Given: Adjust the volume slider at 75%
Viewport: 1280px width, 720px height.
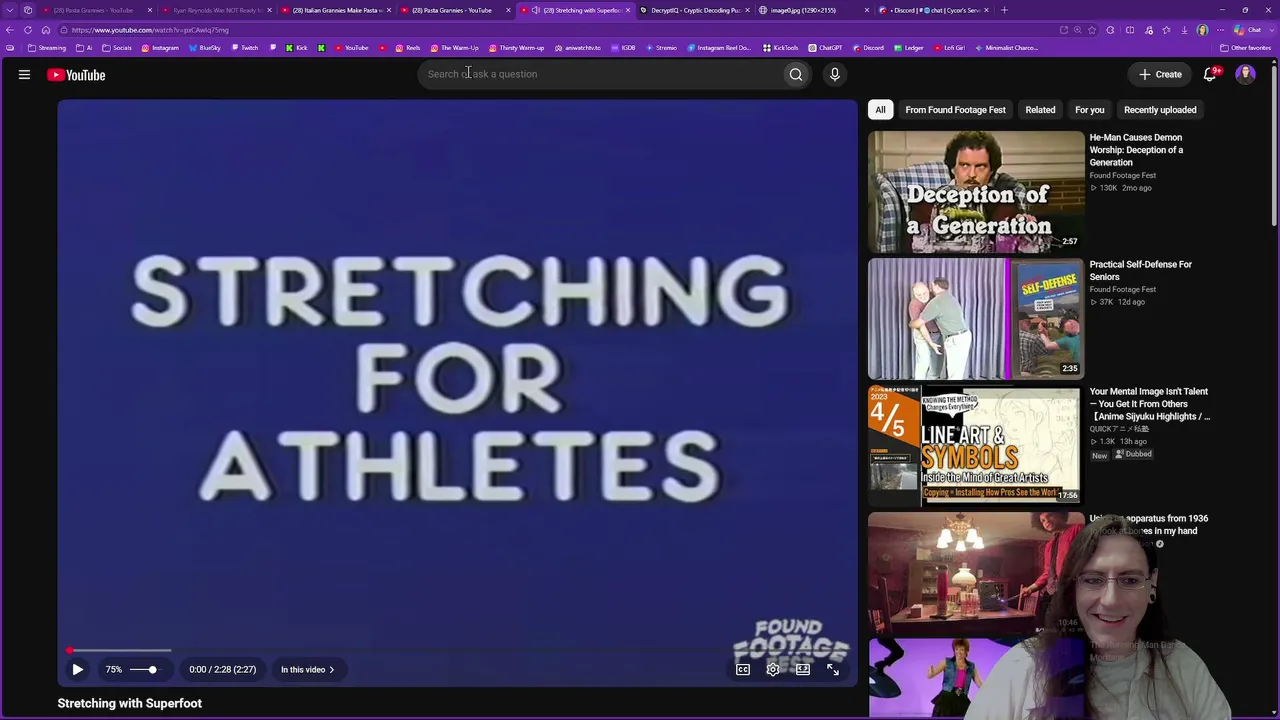Looking at the screenshot, I should (x=144, y=670).
